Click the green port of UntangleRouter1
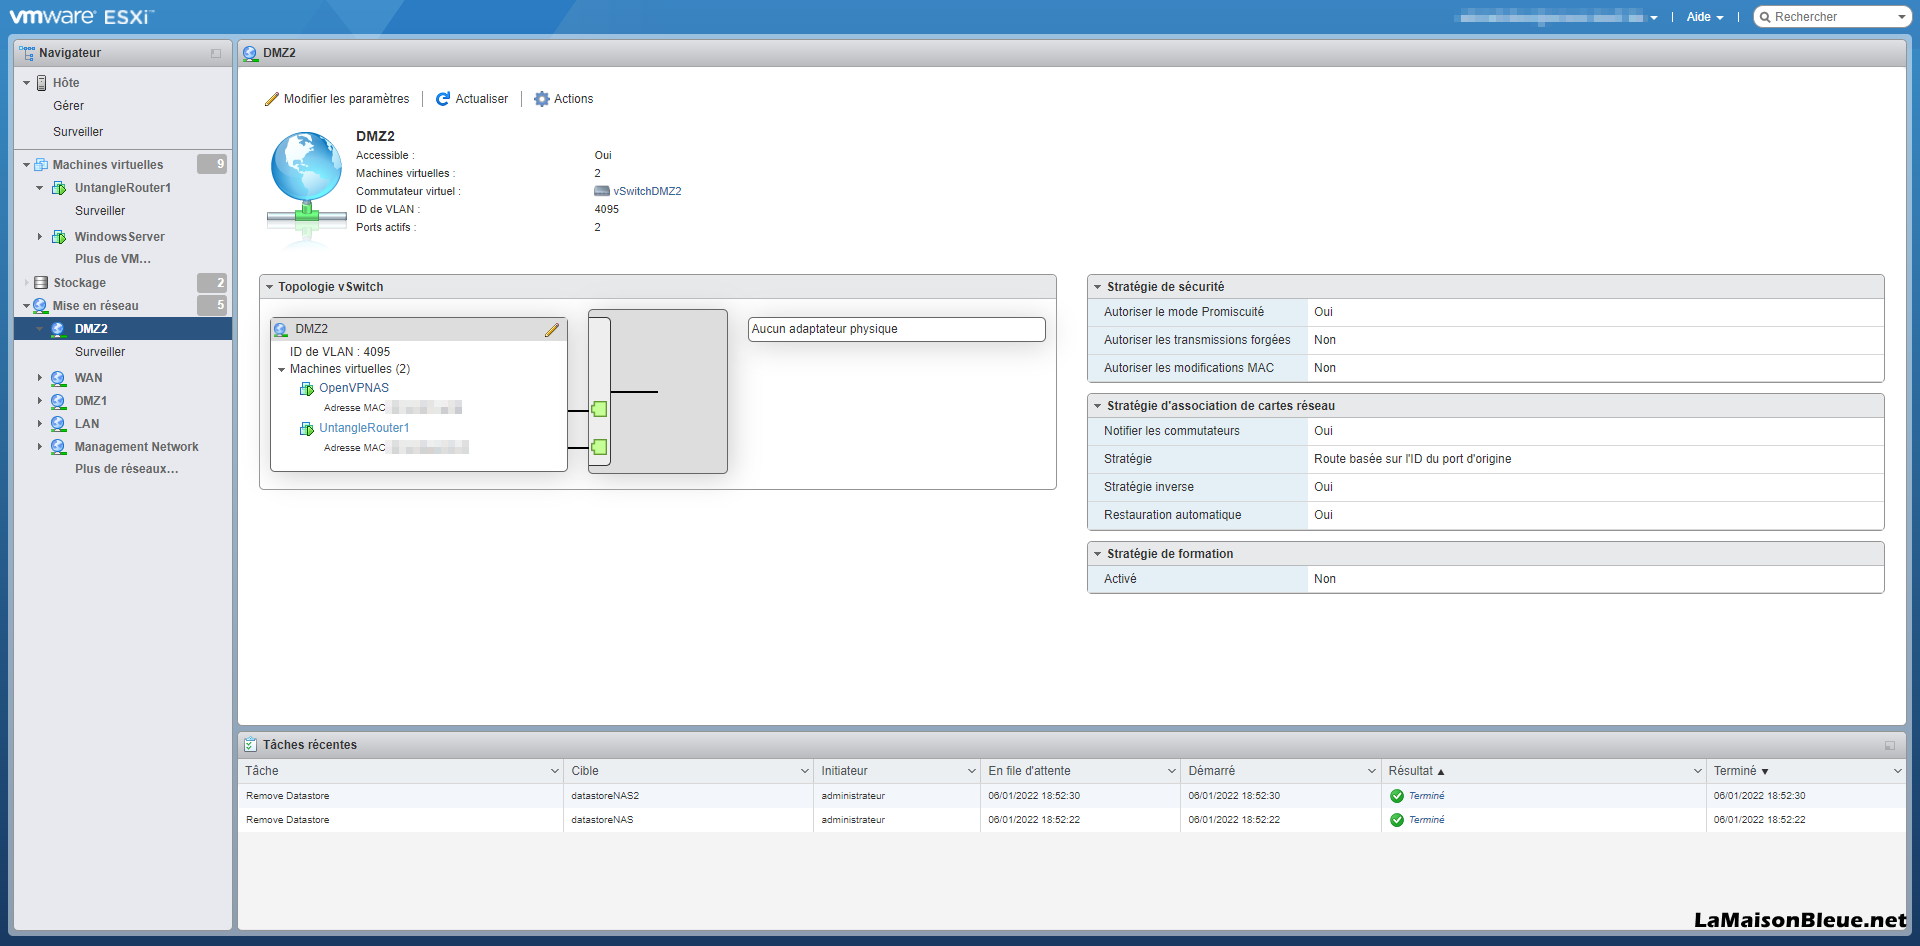 (599, 447)
